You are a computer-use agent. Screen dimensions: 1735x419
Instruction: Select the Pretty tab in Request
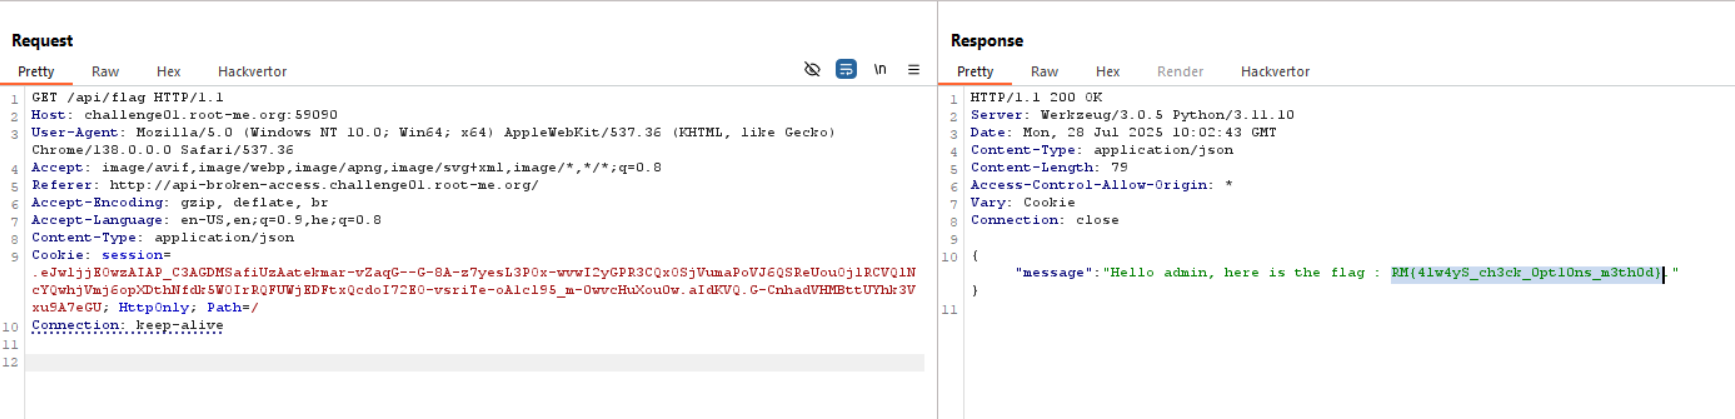[36, 72]
